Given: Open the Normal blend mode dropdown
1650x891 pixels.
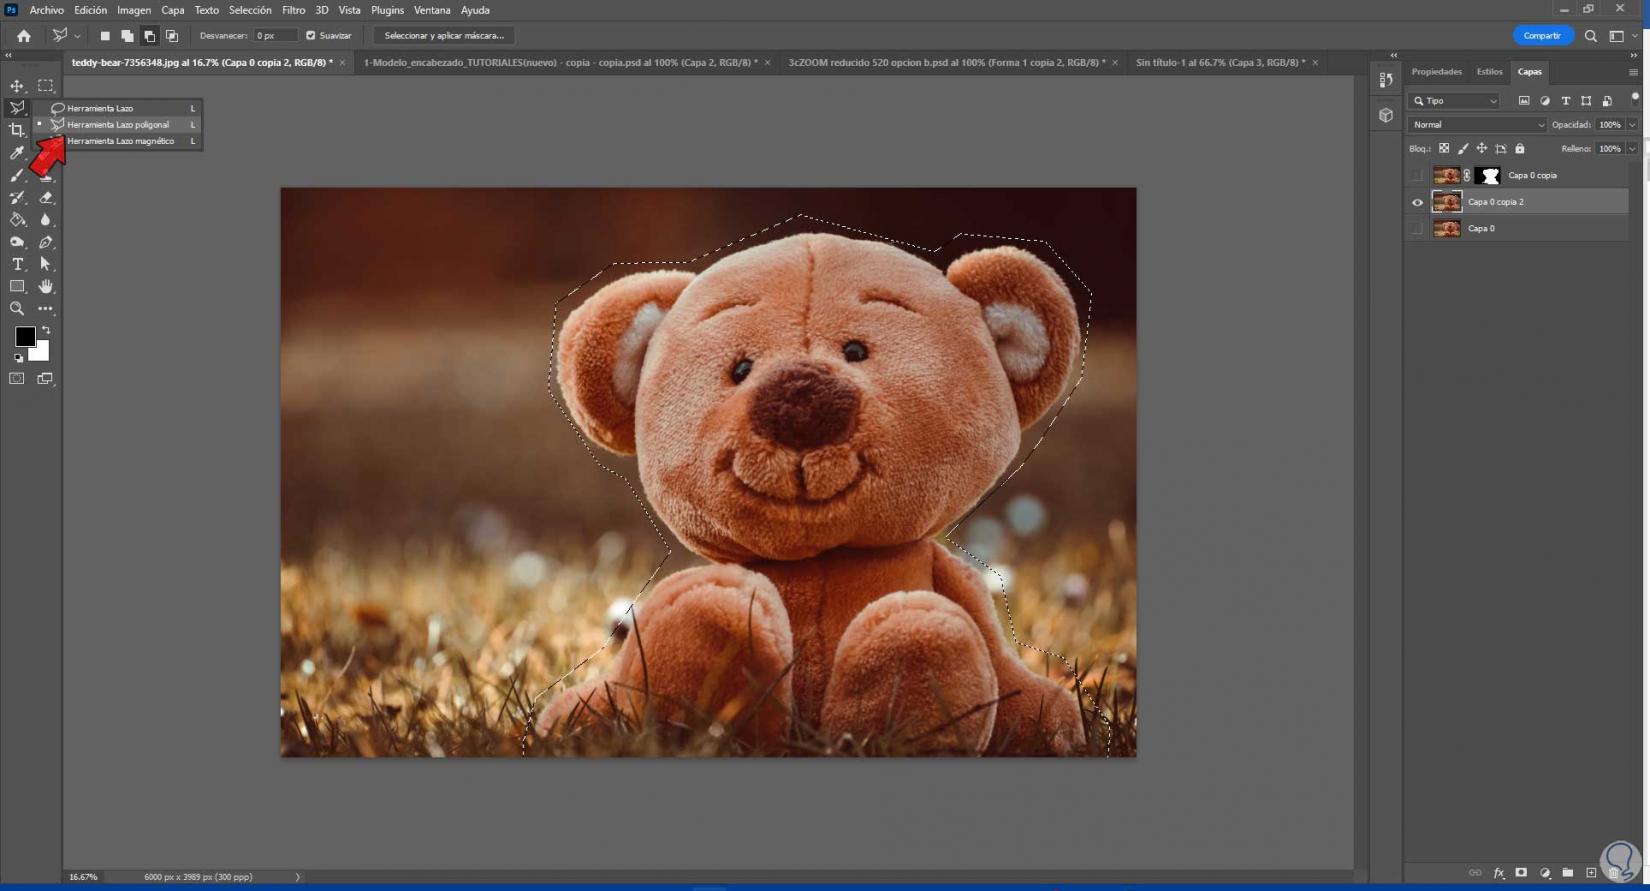Looking at the screenshot, I should coord(1476,125).
